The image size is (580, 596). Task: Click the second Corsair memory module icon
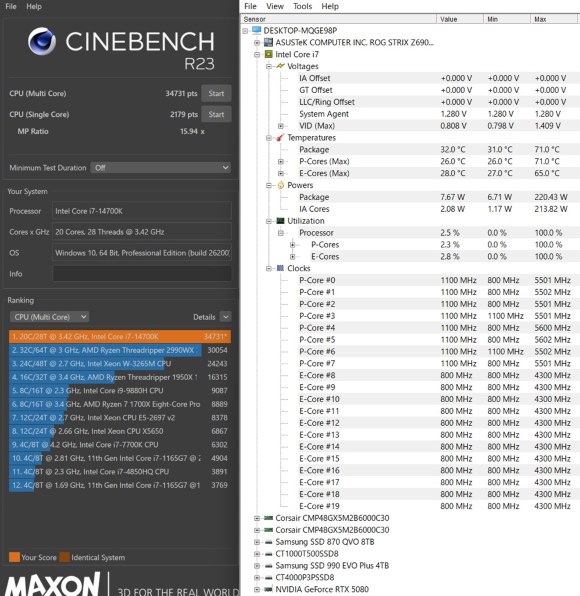point(268,529)
